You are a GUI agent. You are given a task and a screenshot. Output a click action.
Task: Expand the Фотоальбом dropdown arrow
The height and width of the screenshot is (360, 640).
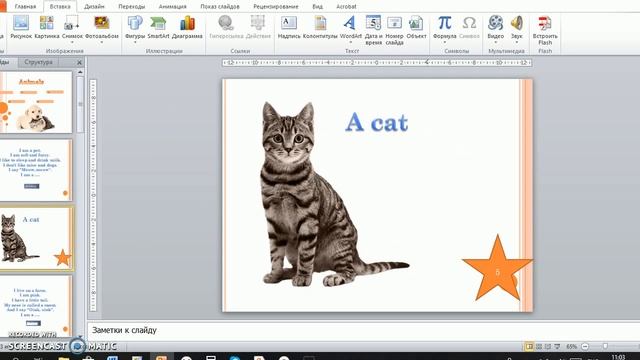tap(102, 42)
